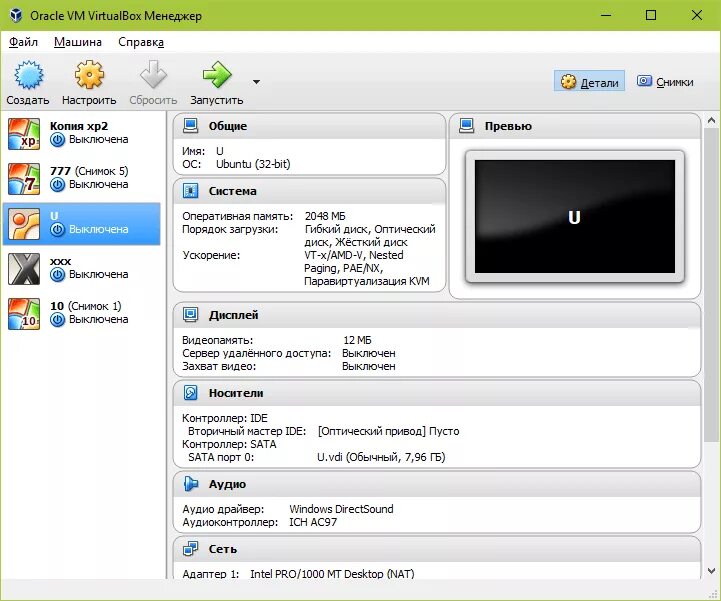Image resolution: width=721 pixels, height=601 pixels.
Task: Click the 2048 МБ memory value
Action: (x=325, y=216)
